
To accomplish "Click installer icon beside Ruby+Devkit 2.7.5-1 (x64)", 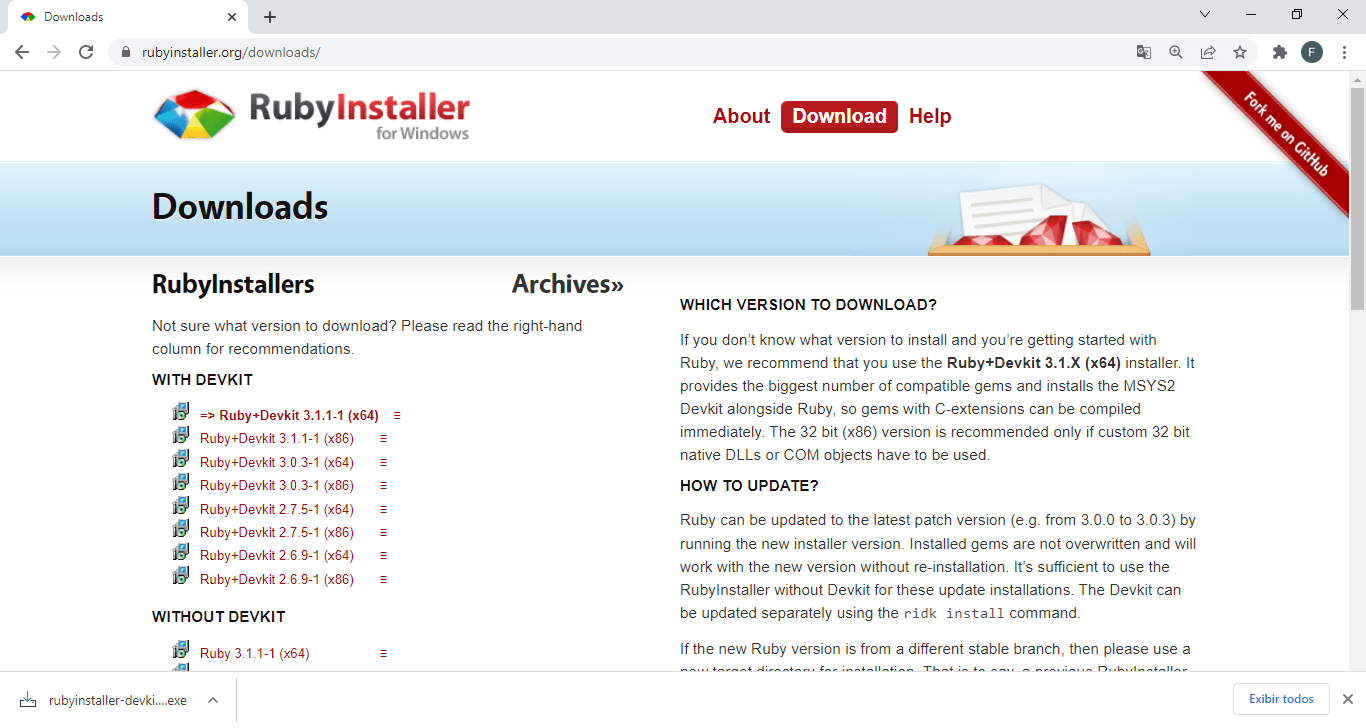I will pos(181,506).
